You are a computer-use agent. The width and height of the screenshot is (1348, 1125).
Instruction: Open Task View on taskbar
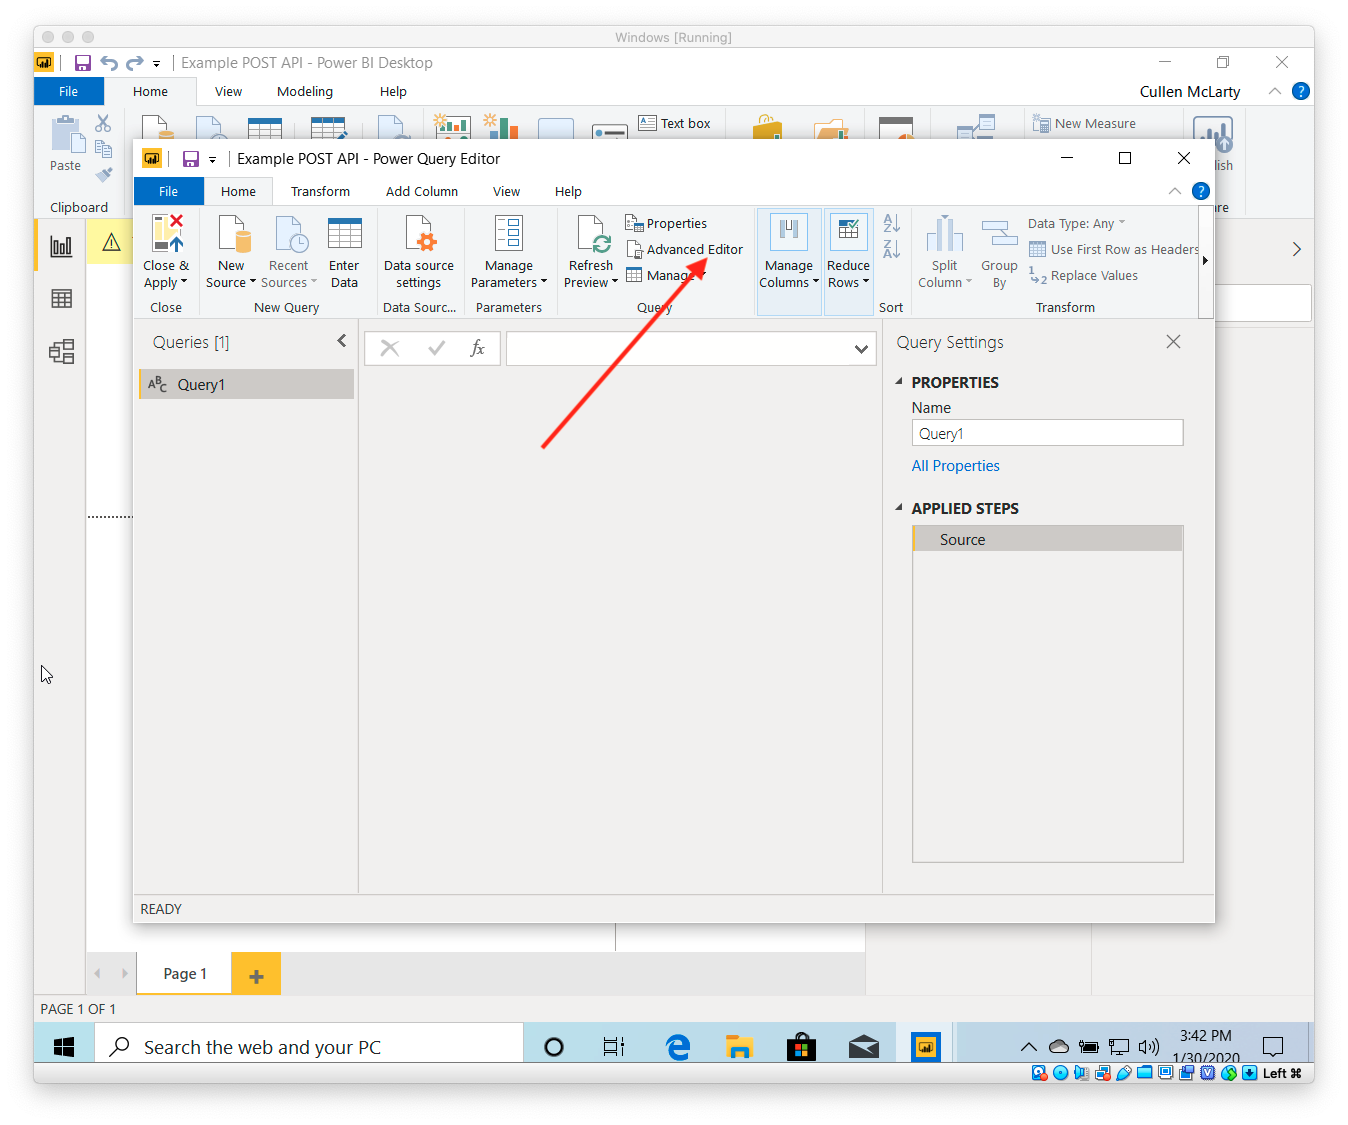point(614,1047)
